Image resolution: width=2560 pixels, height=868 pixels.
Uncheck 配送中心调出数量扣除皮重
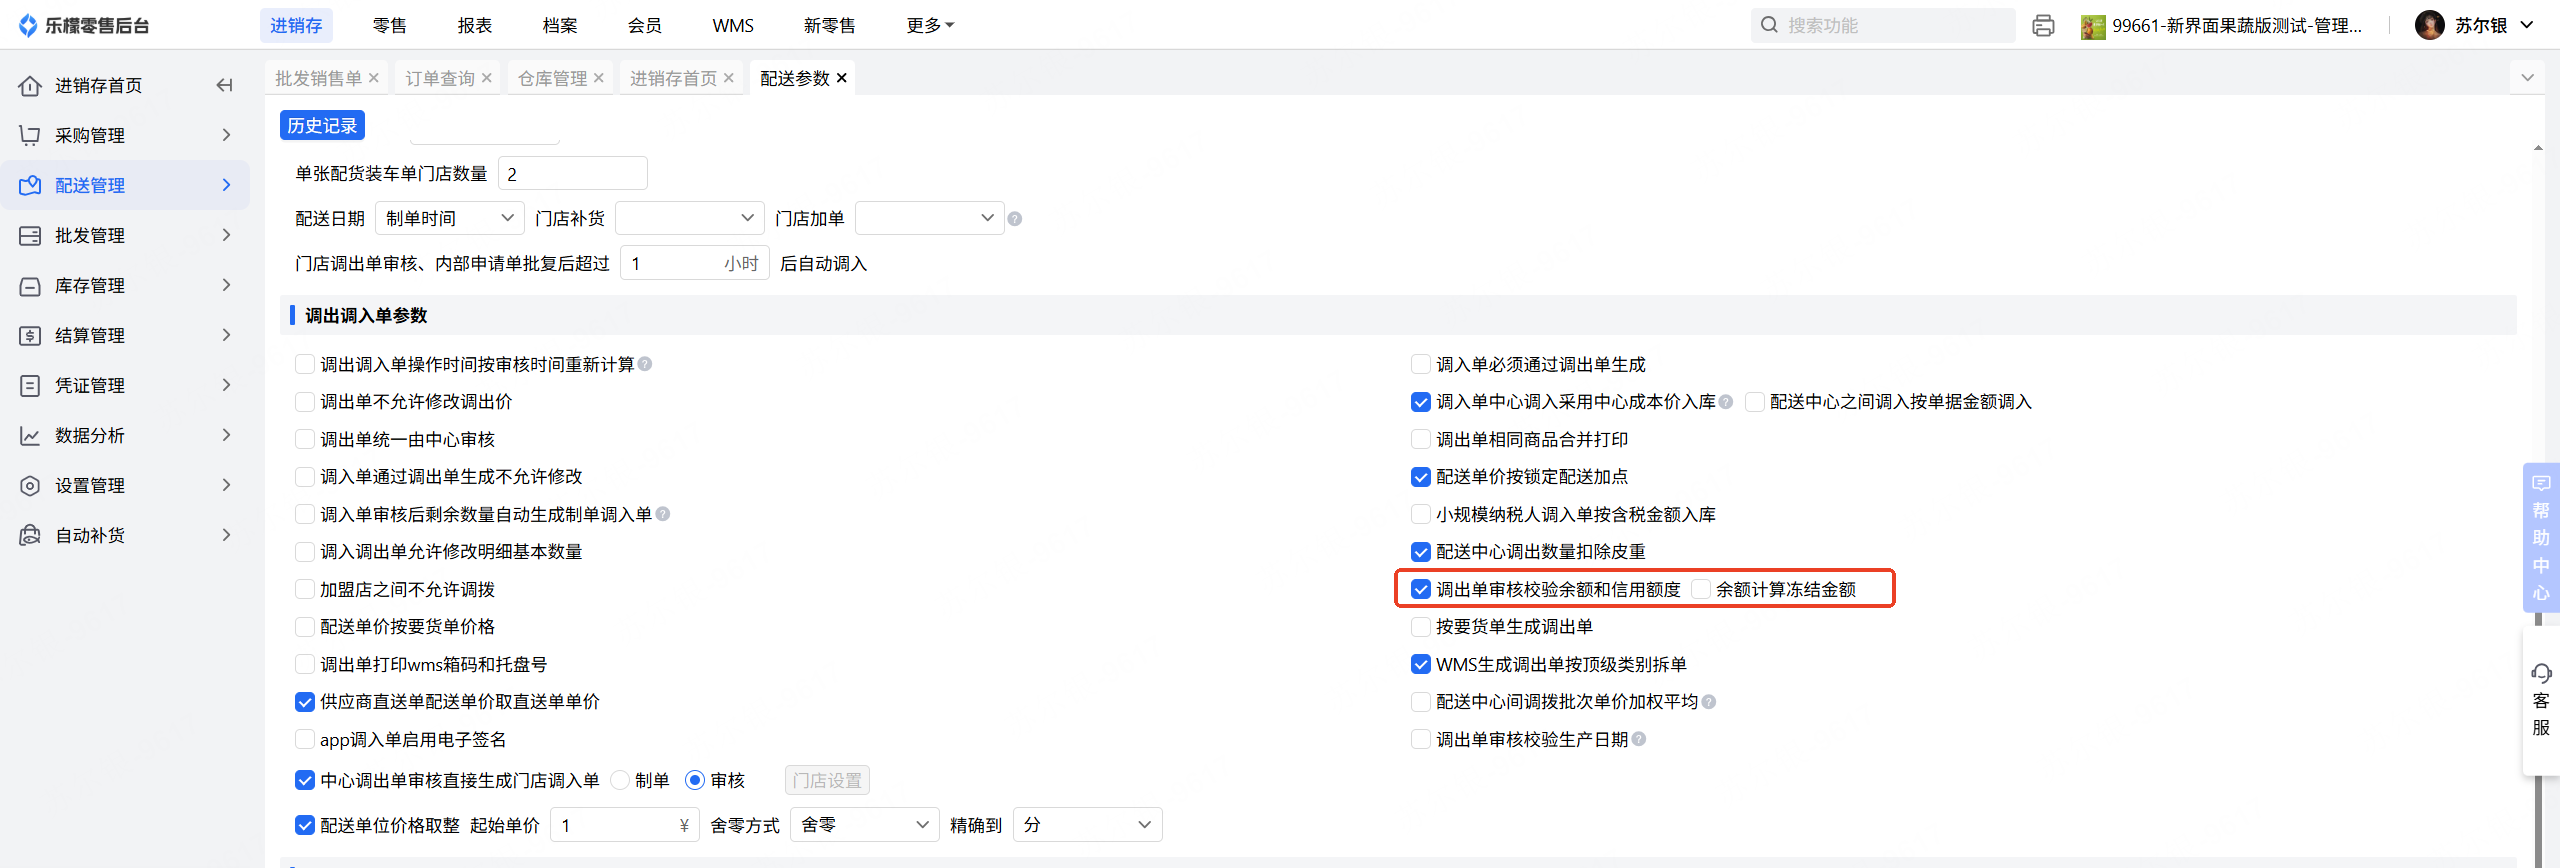click(1420, 552)
